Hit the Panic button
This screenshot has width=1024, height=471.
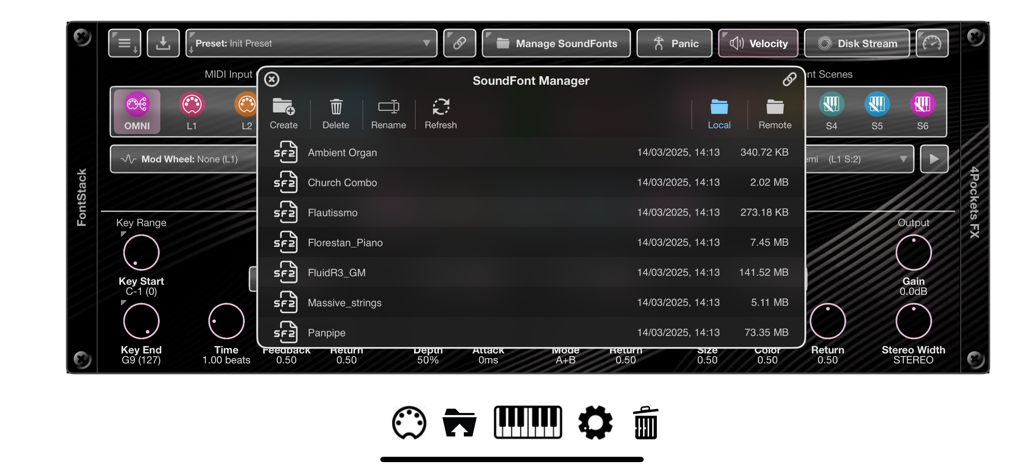(675, 44)
